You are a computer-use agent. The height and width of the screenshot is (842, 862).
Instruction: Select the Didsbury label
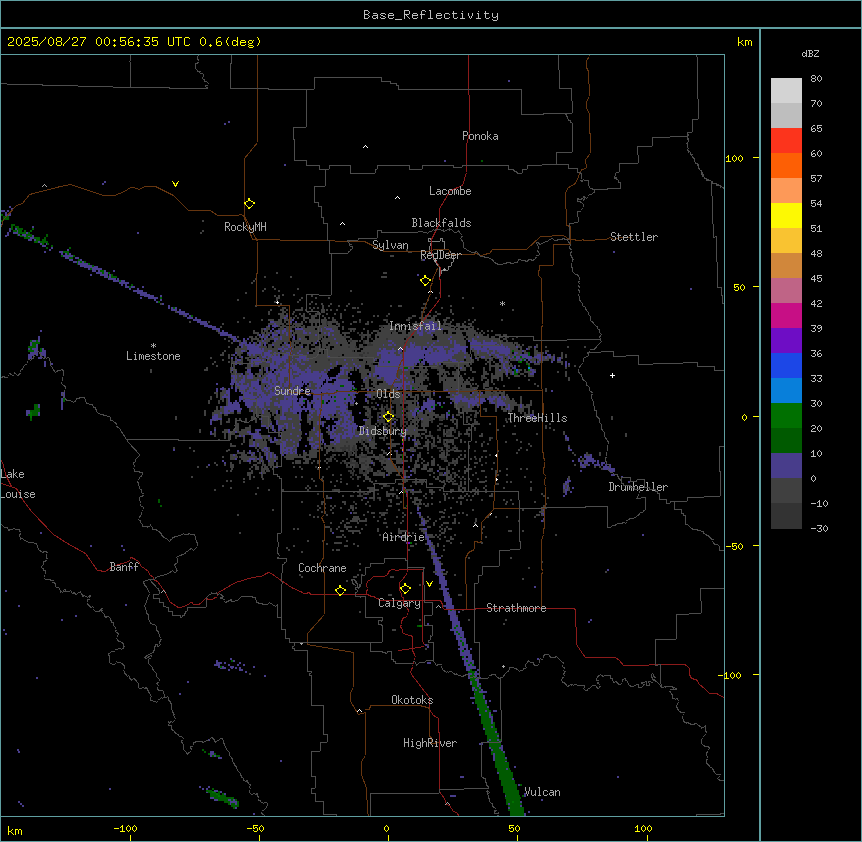click(383, 431)
